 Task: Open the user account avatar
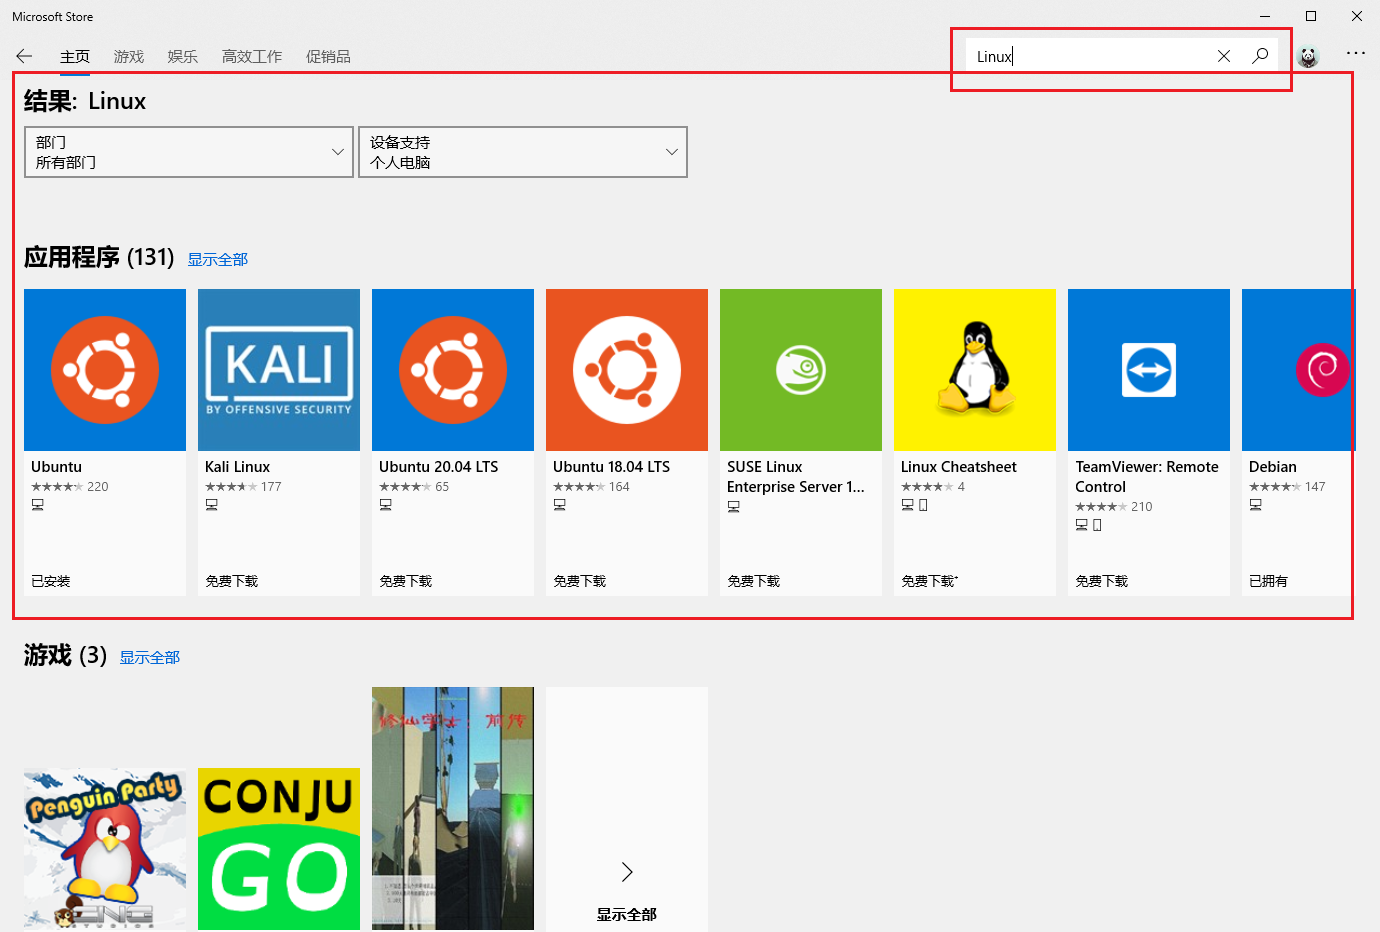click(x=1308, y=56)
